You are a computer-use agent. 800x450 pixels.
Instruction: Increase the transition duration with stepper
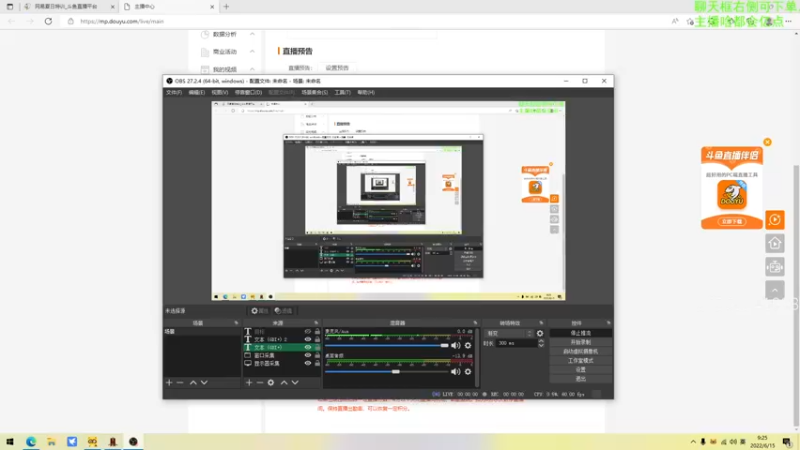pyautogui.click(x=541, y=341)
